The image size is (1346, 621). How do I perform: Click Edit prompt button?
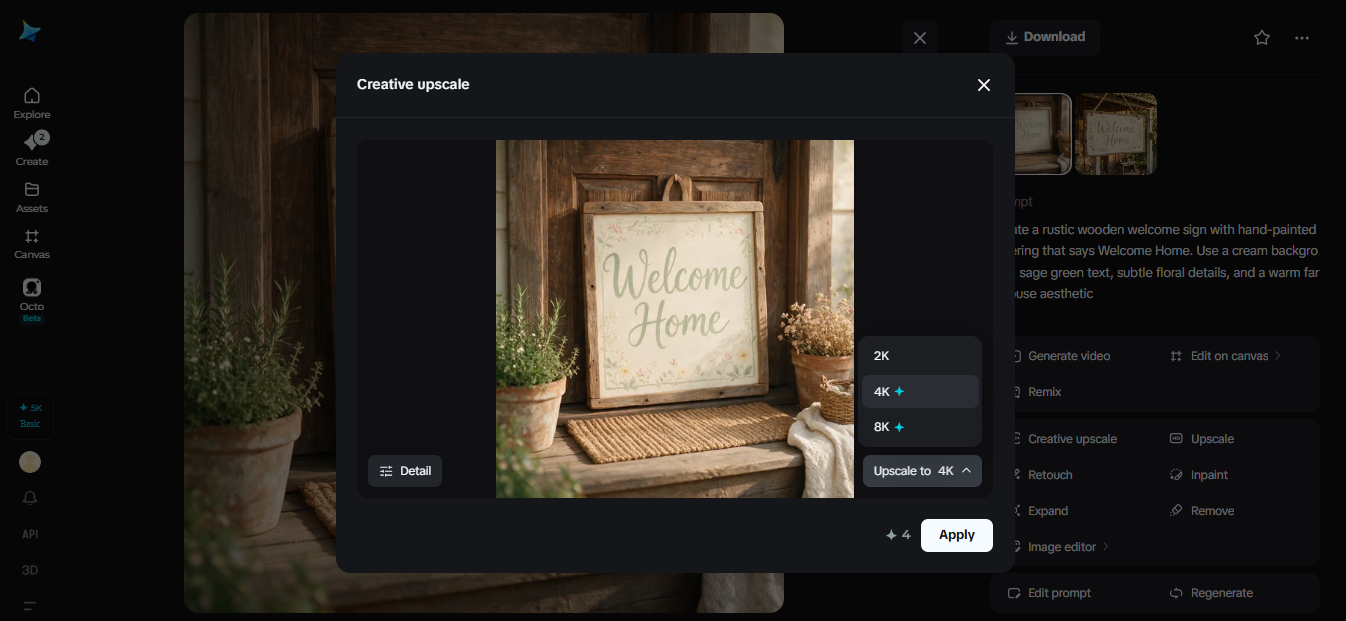point(1050,593)
